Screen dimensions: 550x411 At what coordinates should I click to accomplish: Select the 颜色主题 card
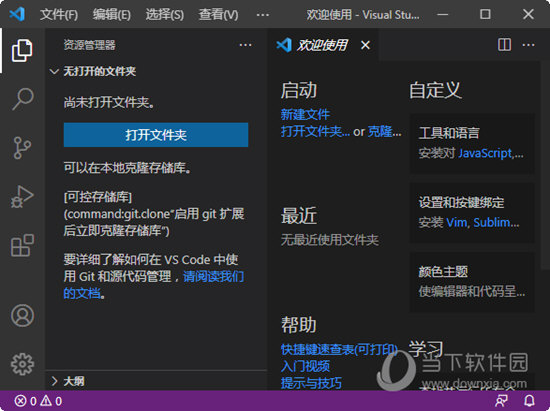(x=472, y=282)
